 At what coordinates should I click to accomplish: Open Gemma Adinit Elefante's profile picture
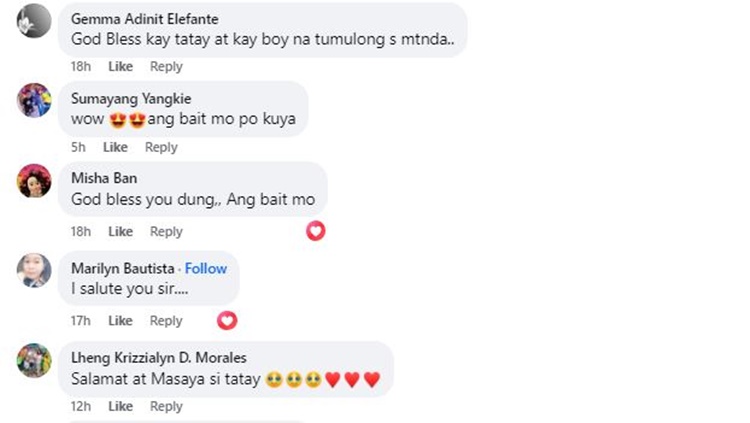point(34,21)
